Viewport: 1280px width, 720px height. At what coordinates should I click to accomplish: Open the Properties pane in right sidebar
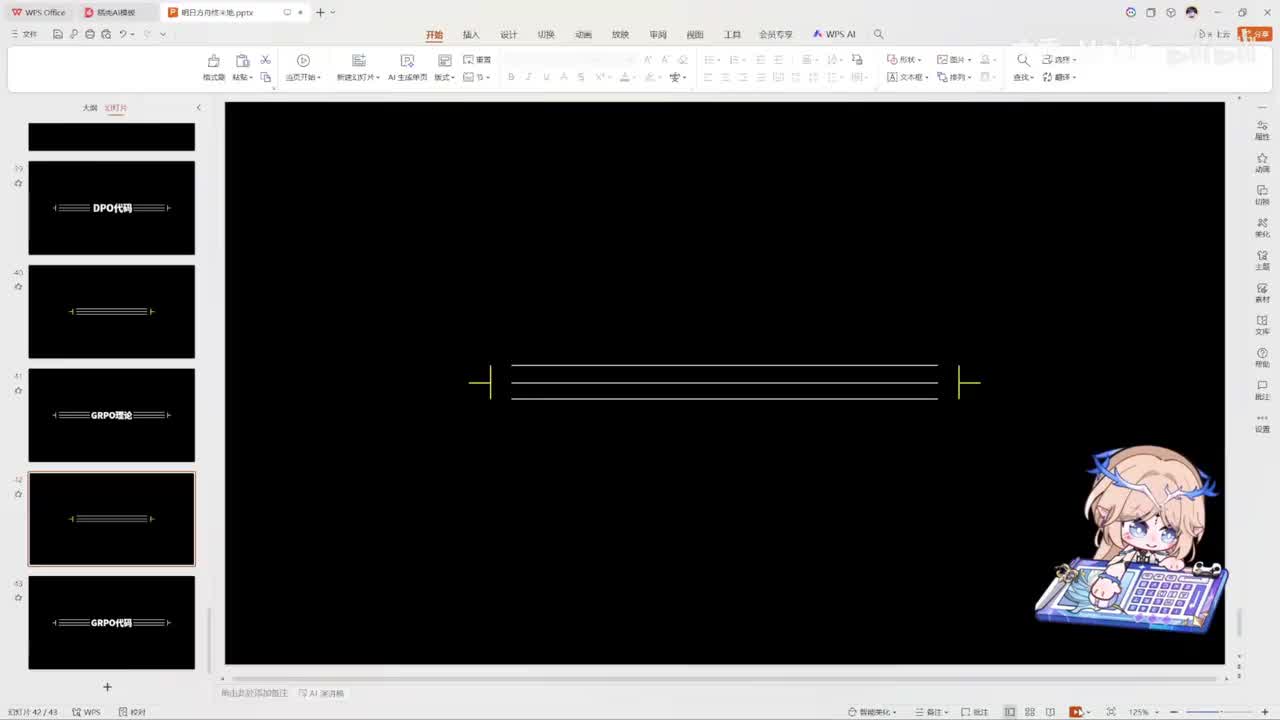pyautogui.click(x=1262, y=129)
